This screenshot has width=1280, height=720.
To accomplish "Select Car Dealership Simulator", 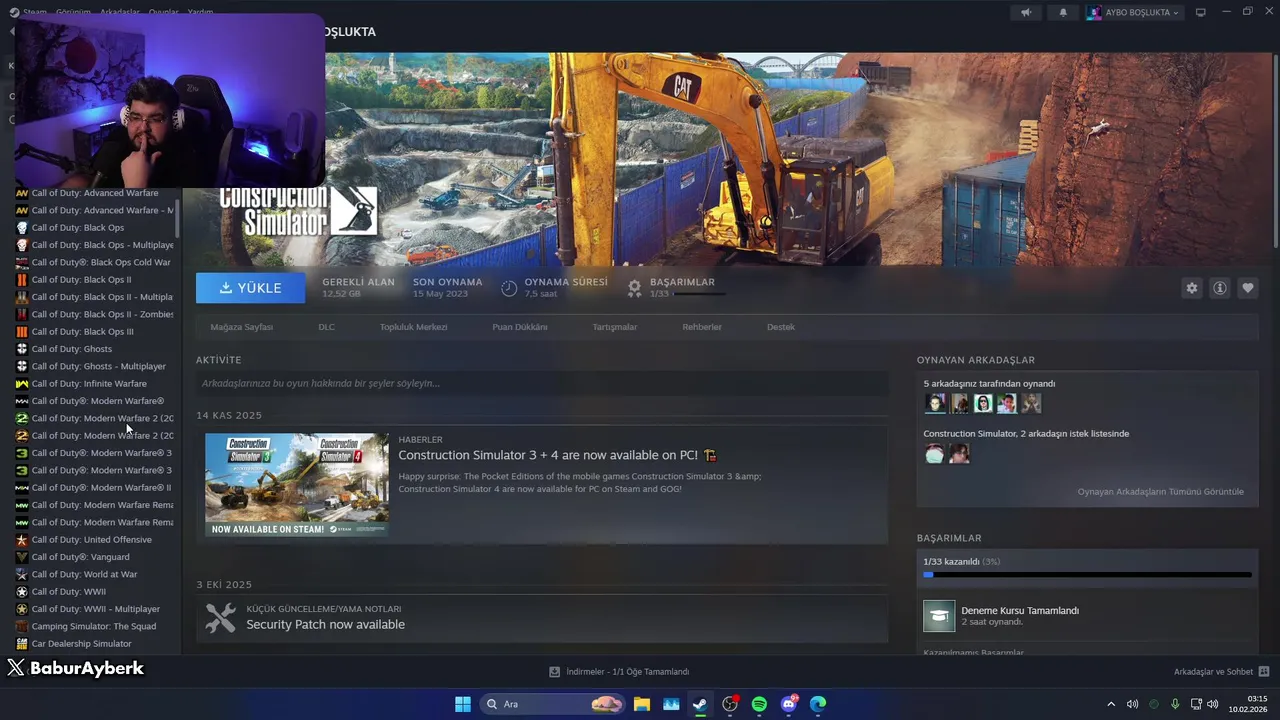I will [x=81, y=644].
